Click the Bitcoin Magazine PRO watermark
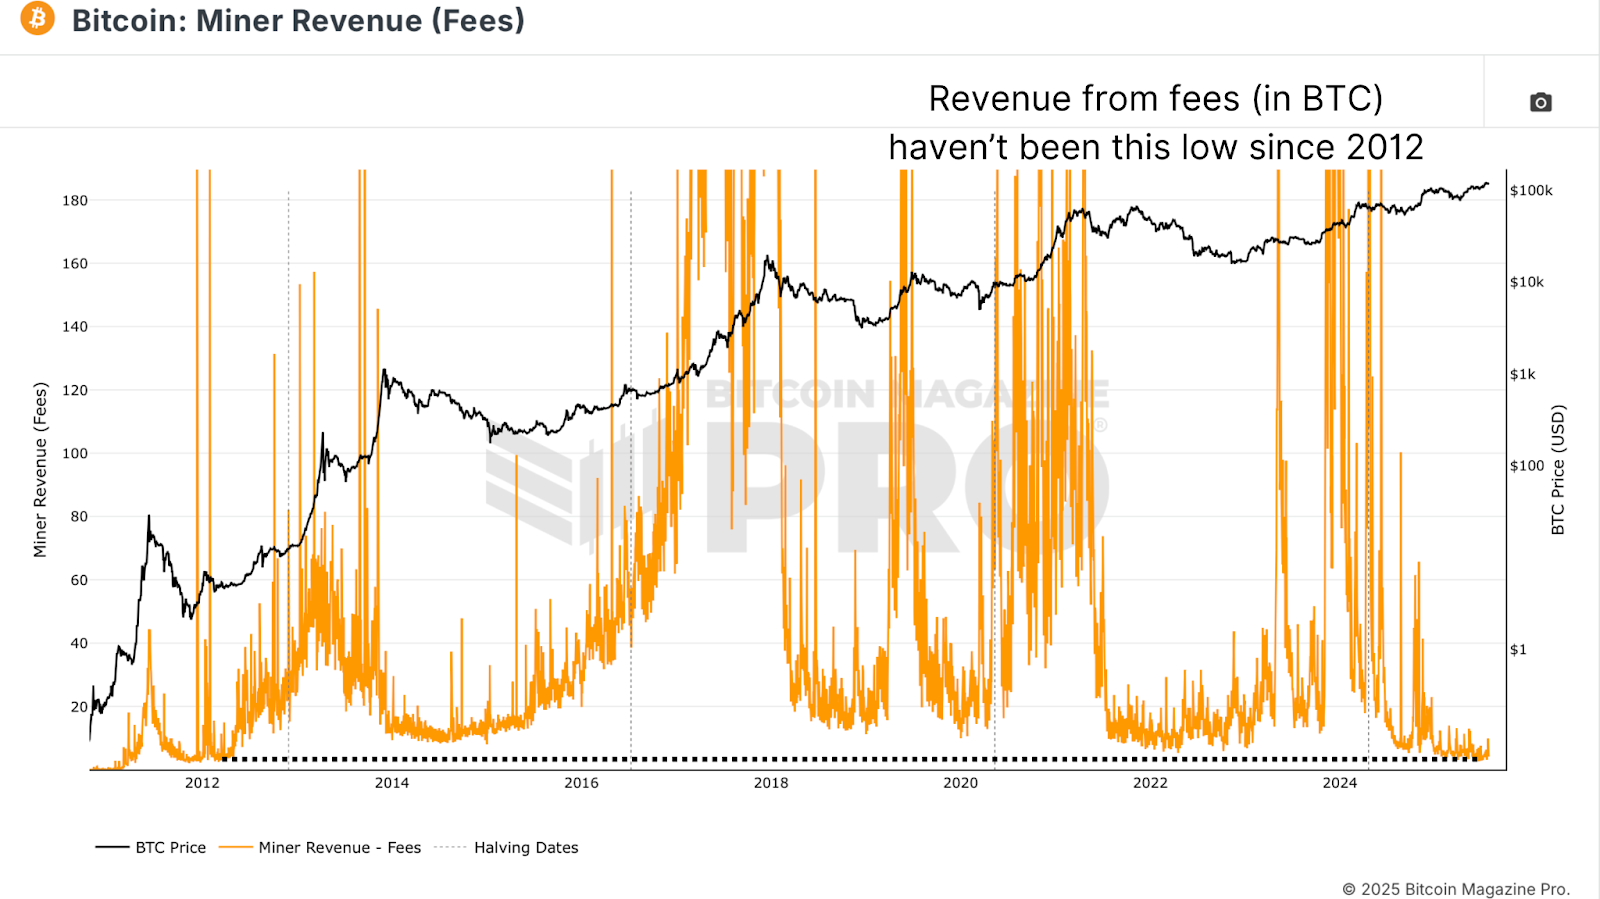The width and height of the screenshot is (1600, 899). [798, 465]
